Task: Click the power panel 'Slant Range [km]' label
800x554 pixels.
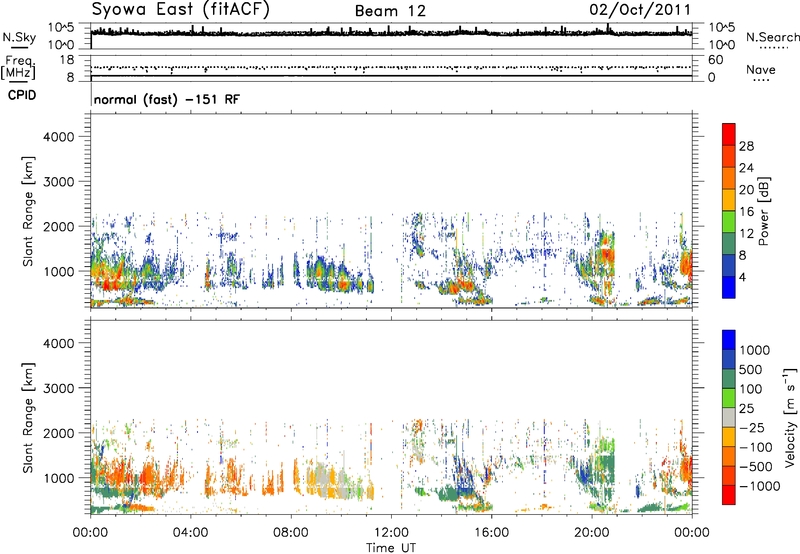Action: tap(28, 211)
